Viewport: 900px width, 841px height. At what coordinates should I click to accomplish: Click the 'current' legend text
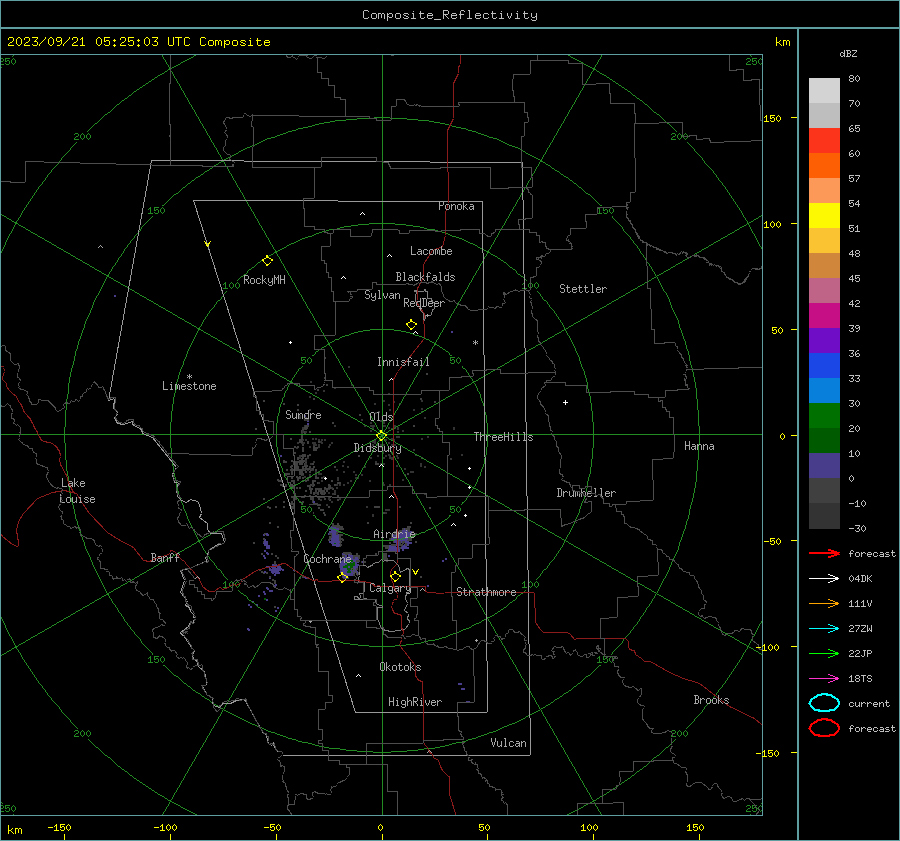(869, 703)
